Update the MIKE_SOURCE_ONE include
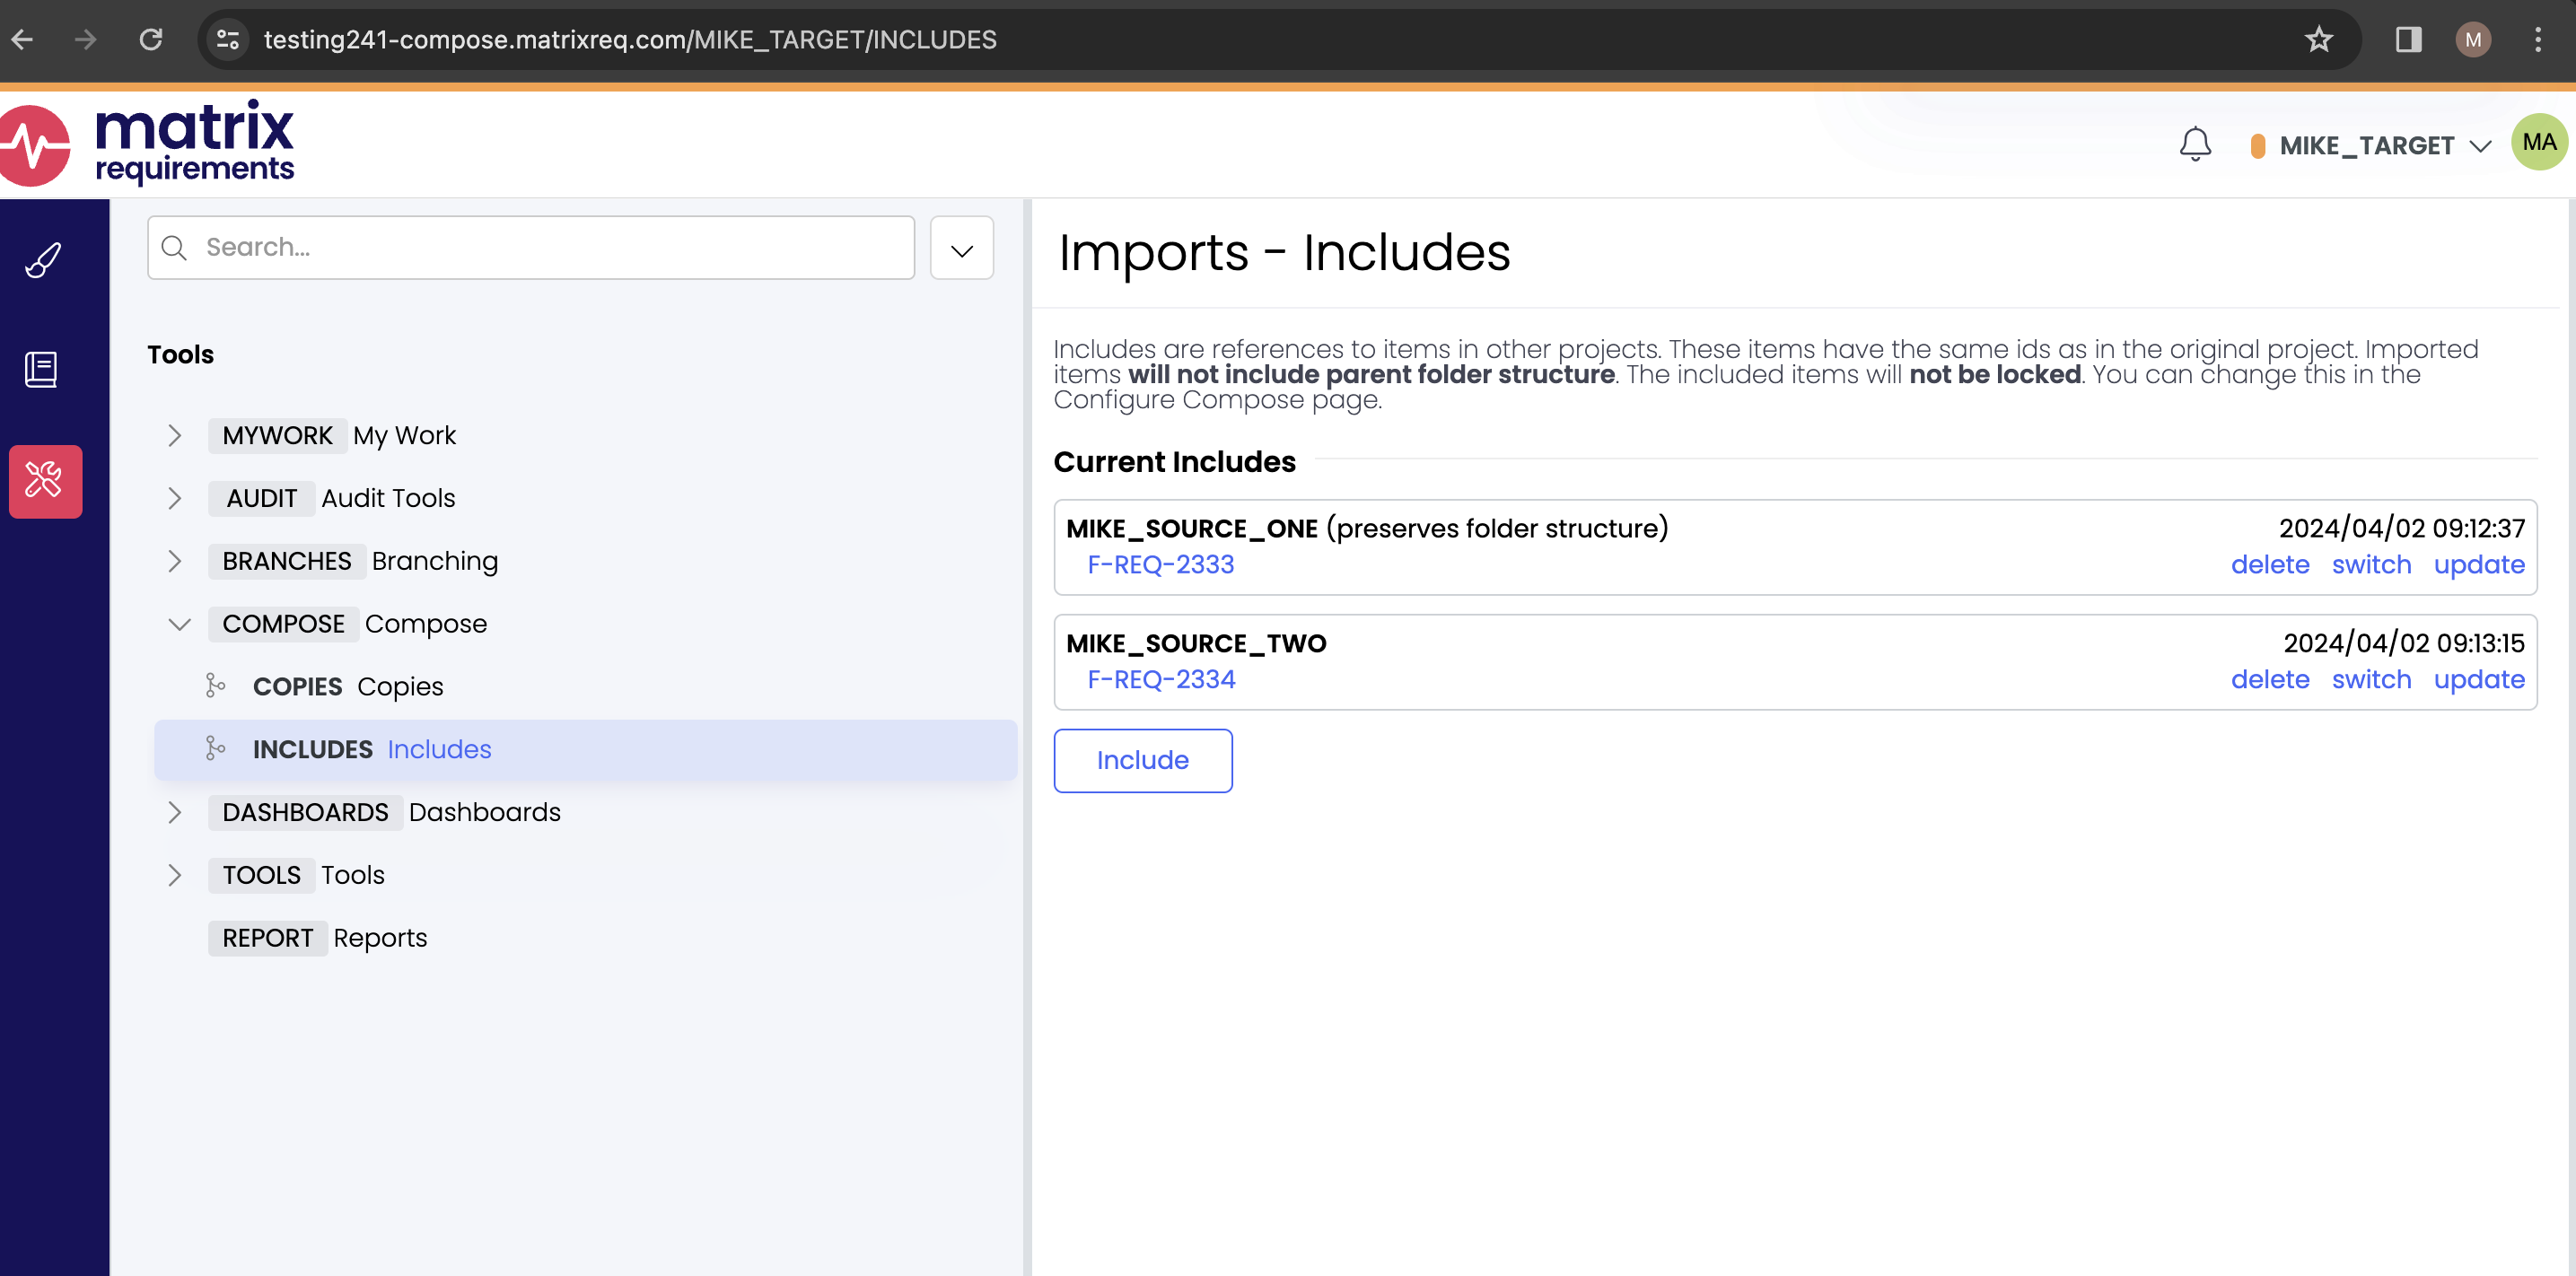The width and height of the screenshot is (2576, 1276). tap(2479, 566)
